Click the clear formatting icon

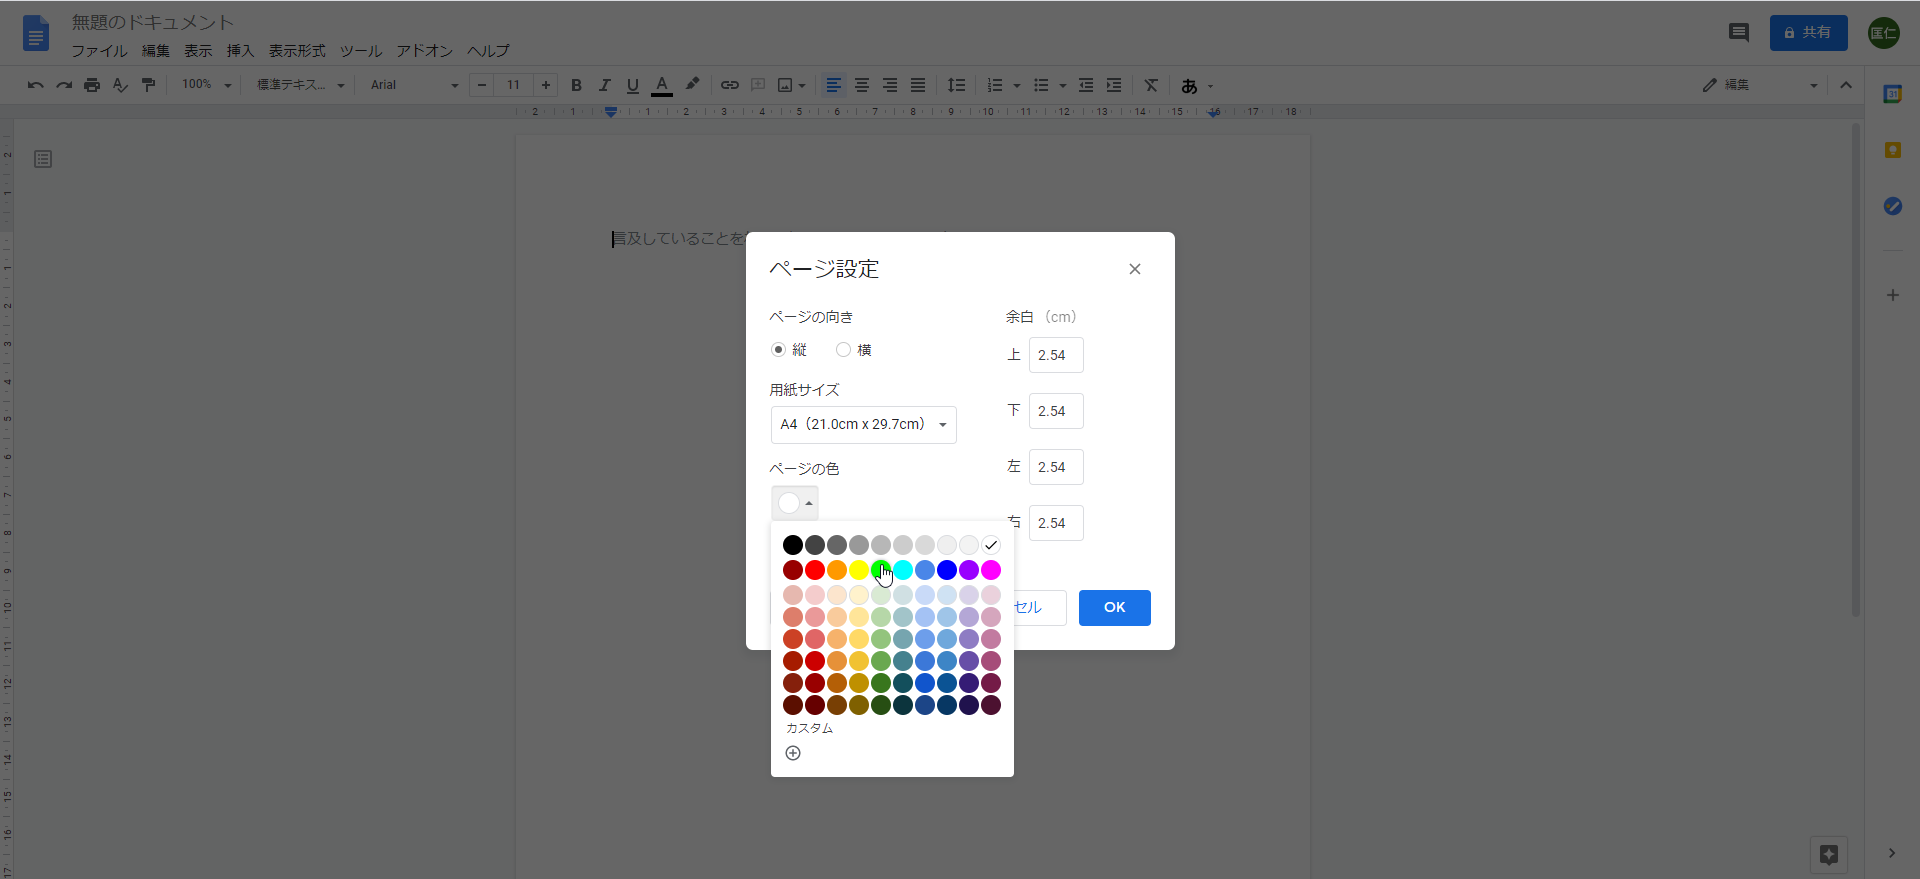[x=1151, y=85]
